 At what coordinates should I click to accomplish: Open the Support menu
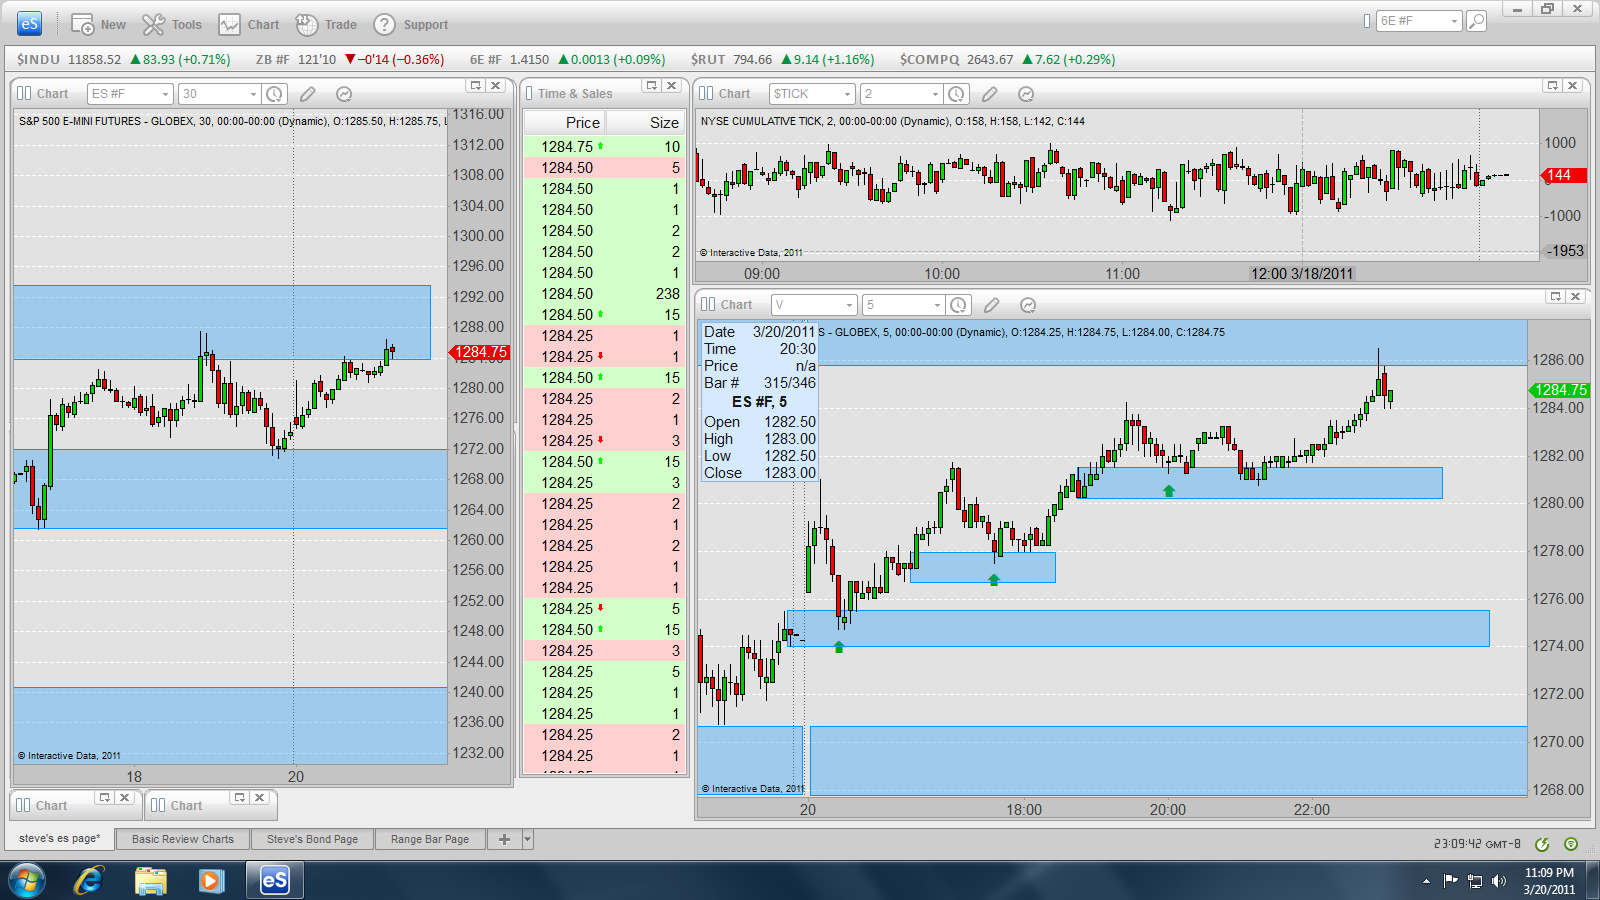[x=410, y=24]
